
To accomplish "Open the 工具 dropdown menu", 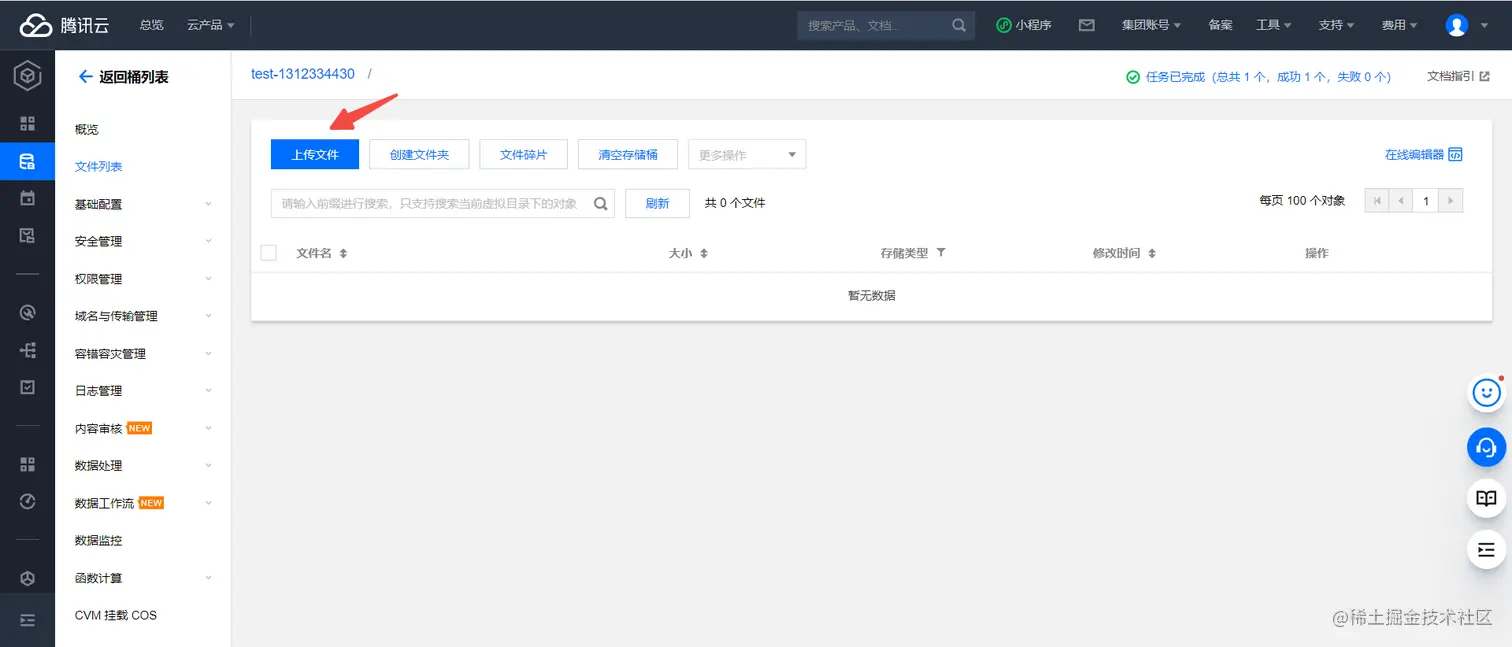I will (x=1274, y=25).
